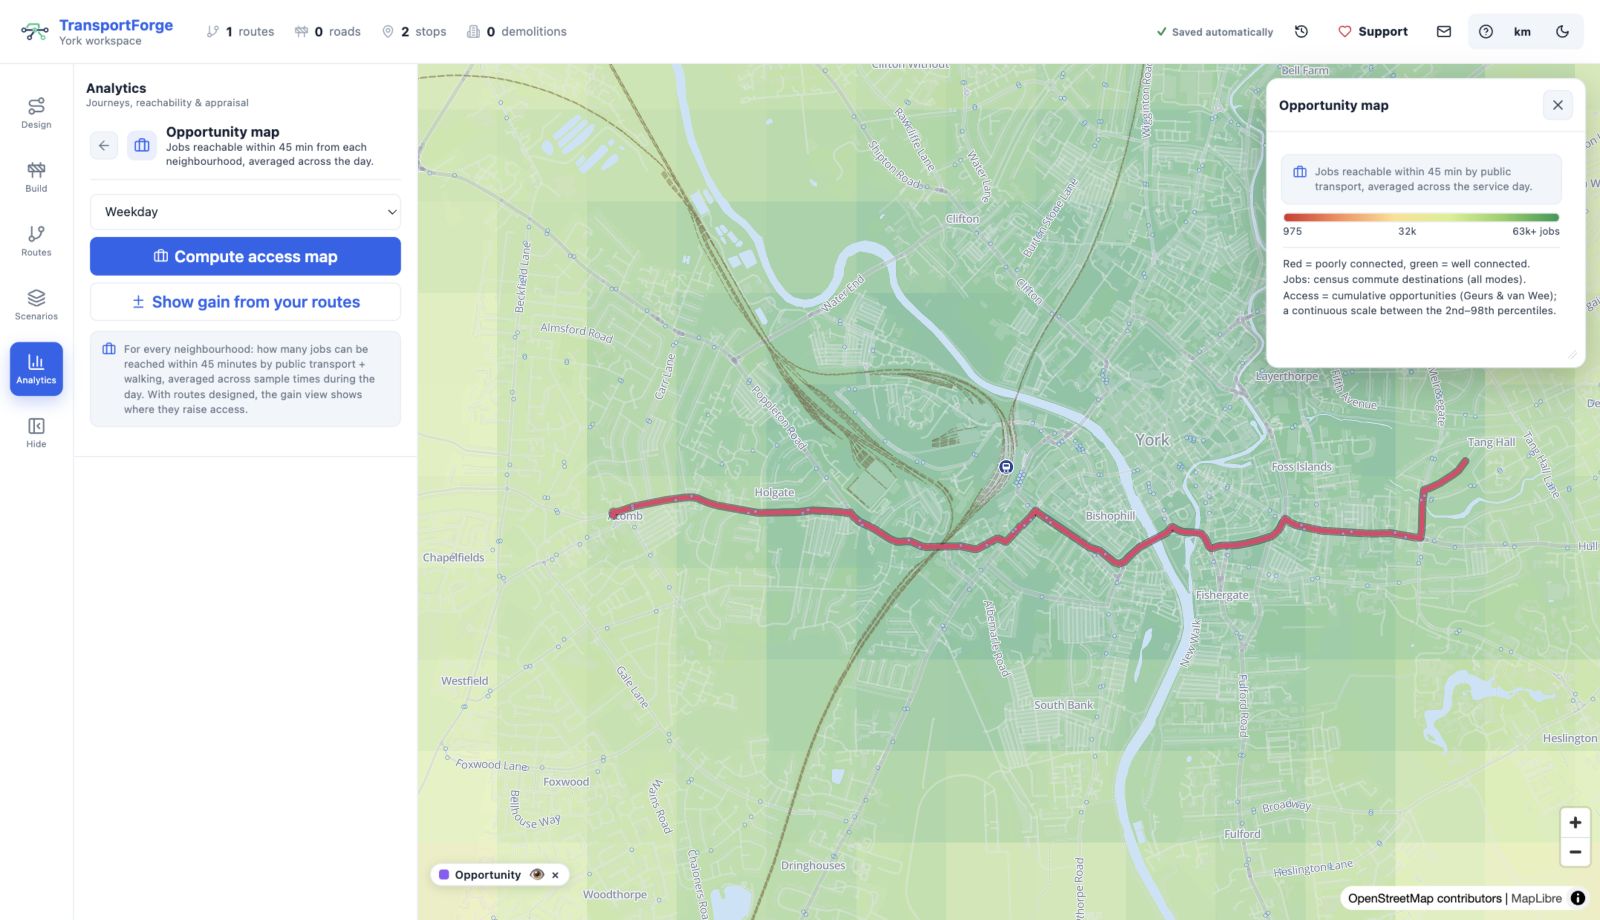Select the Analytics sidebar tab
The image size is (1600, 920).
(x=36, y=369)
